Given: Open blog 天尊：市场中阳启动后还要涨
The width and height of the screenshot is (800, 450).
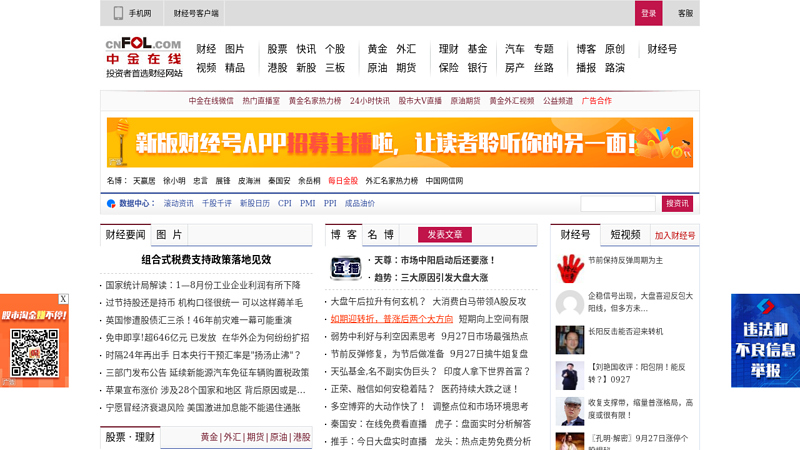Looking at the screenshot, I should (x=435, y=260).
